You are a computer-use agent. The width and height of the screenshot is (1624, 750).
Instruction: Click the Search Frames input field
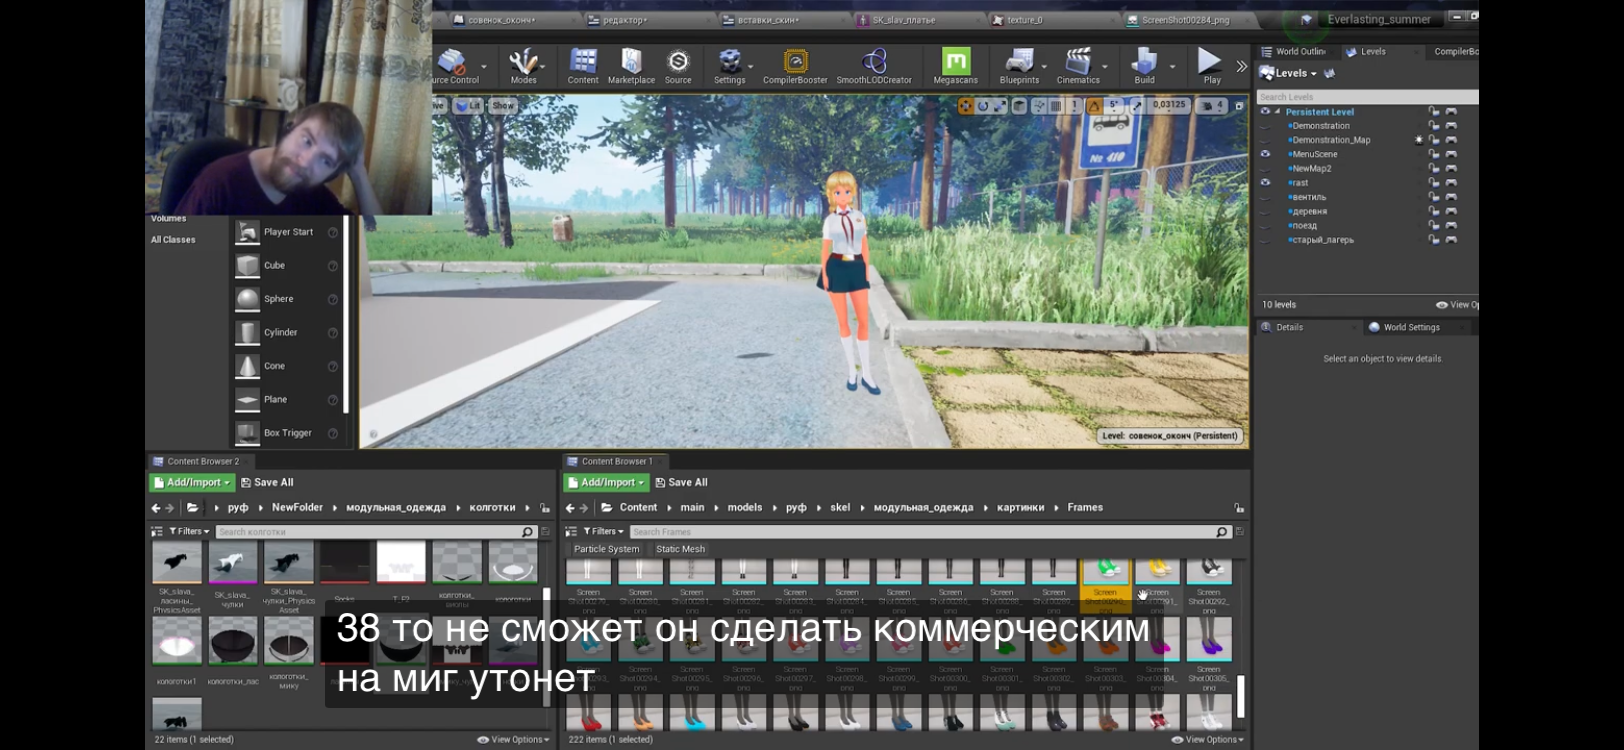click(930, 532)
